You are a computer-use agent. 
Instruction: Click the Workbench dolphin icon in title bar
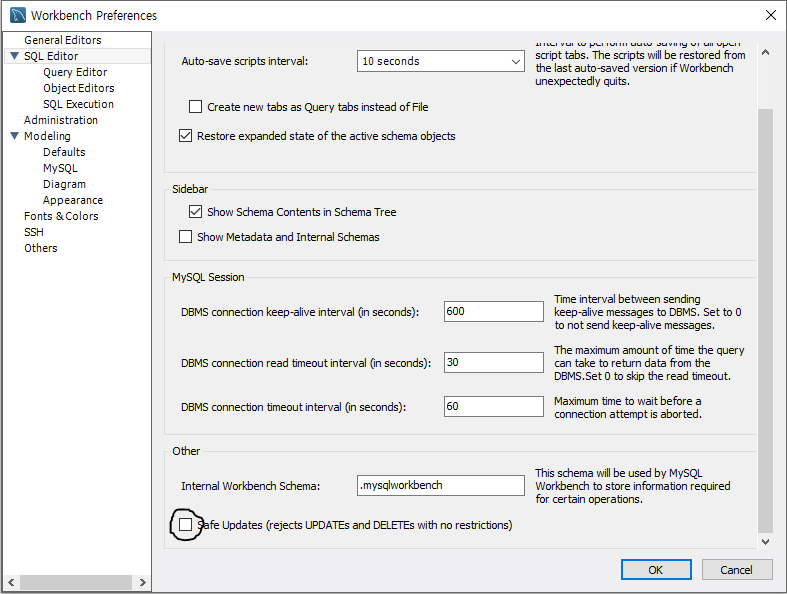[x=18, y=15]
